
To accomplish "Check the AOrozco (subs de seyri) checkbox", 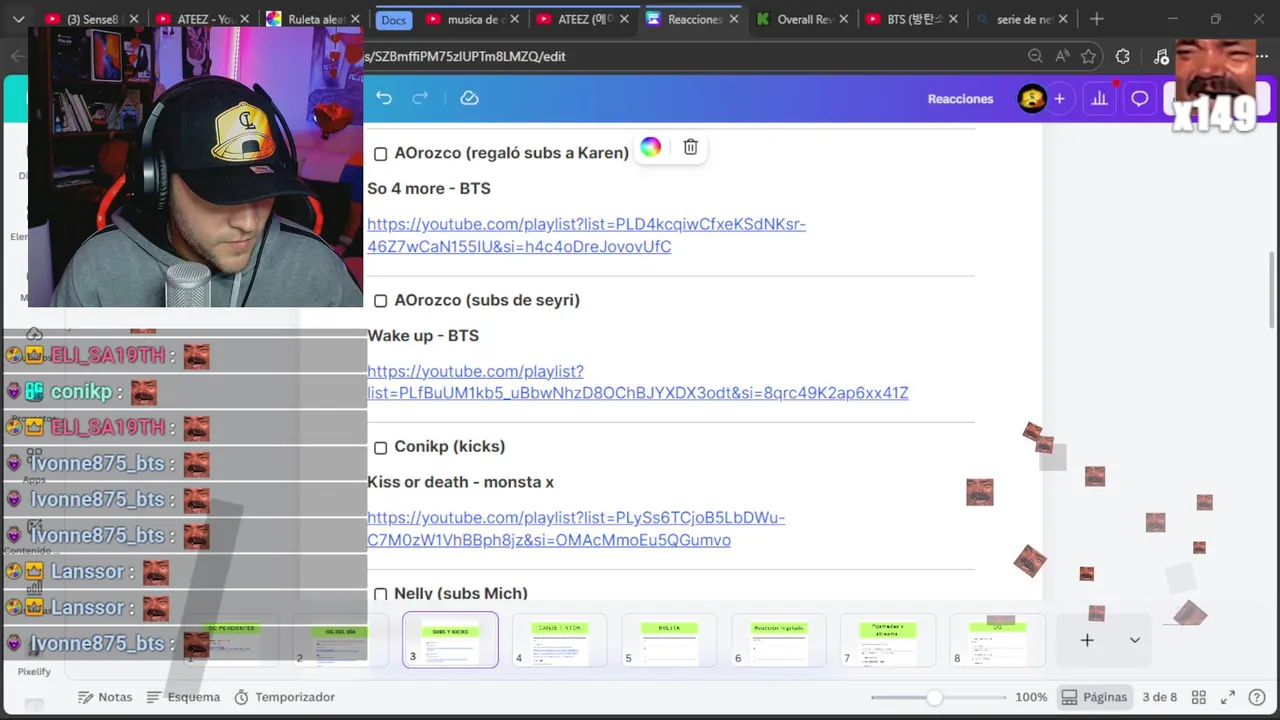I will tap(380, 301).
